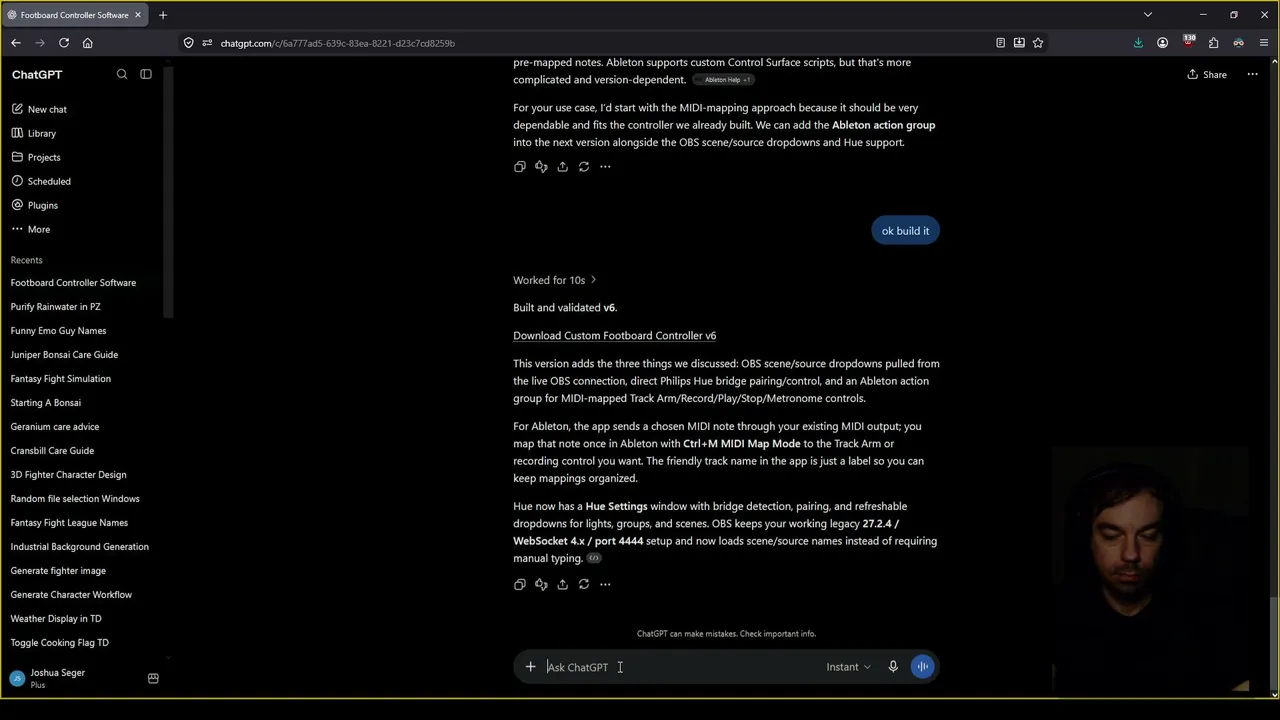Start dictation with the microphone icon

pyautogui.click(x=893, y=667)
